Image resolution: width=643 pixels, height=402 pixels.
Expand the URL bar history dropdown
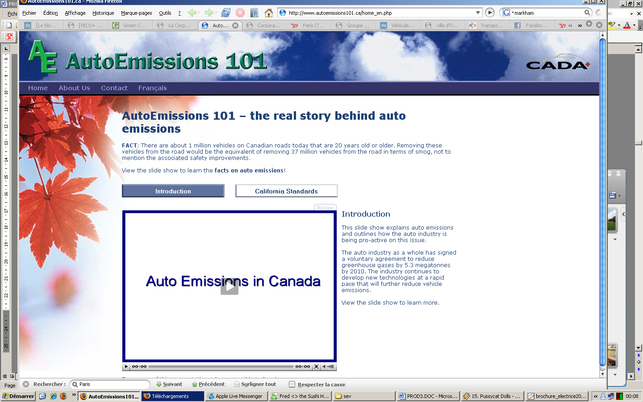478,13
